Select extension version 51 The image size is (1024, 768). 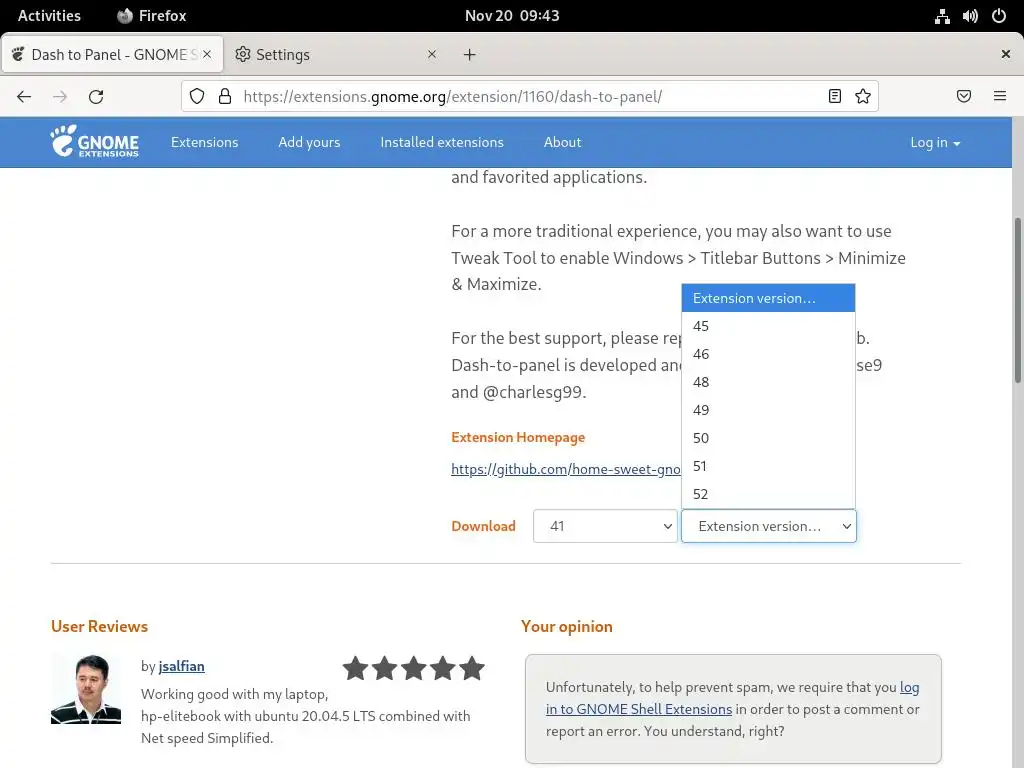point(768,466)
